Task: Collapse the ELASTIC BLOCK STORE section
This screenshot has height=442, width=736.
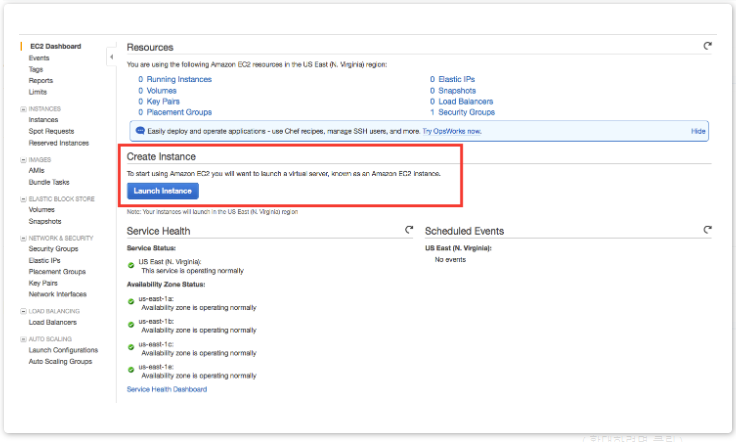Action: tap(23, 199)
